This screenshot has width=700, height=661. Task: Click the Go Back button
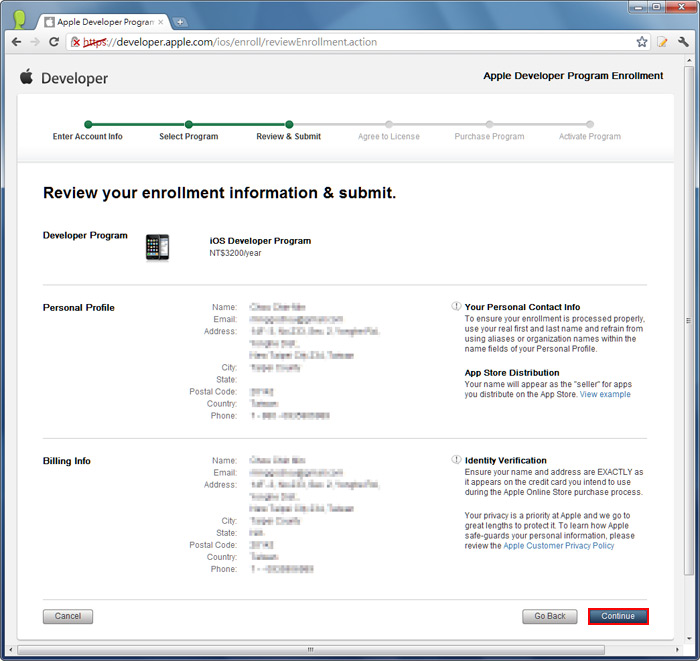pyautogui.click(x=550, y=616)
